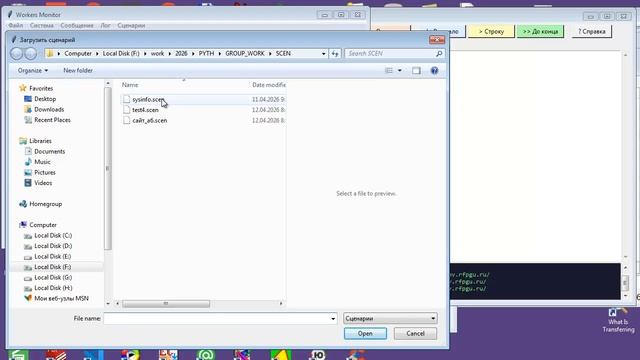Image resolution: width=640 pixels, height=360 pixels.
Task: Open Local Disk (C:)
Action: click(53, 236)
